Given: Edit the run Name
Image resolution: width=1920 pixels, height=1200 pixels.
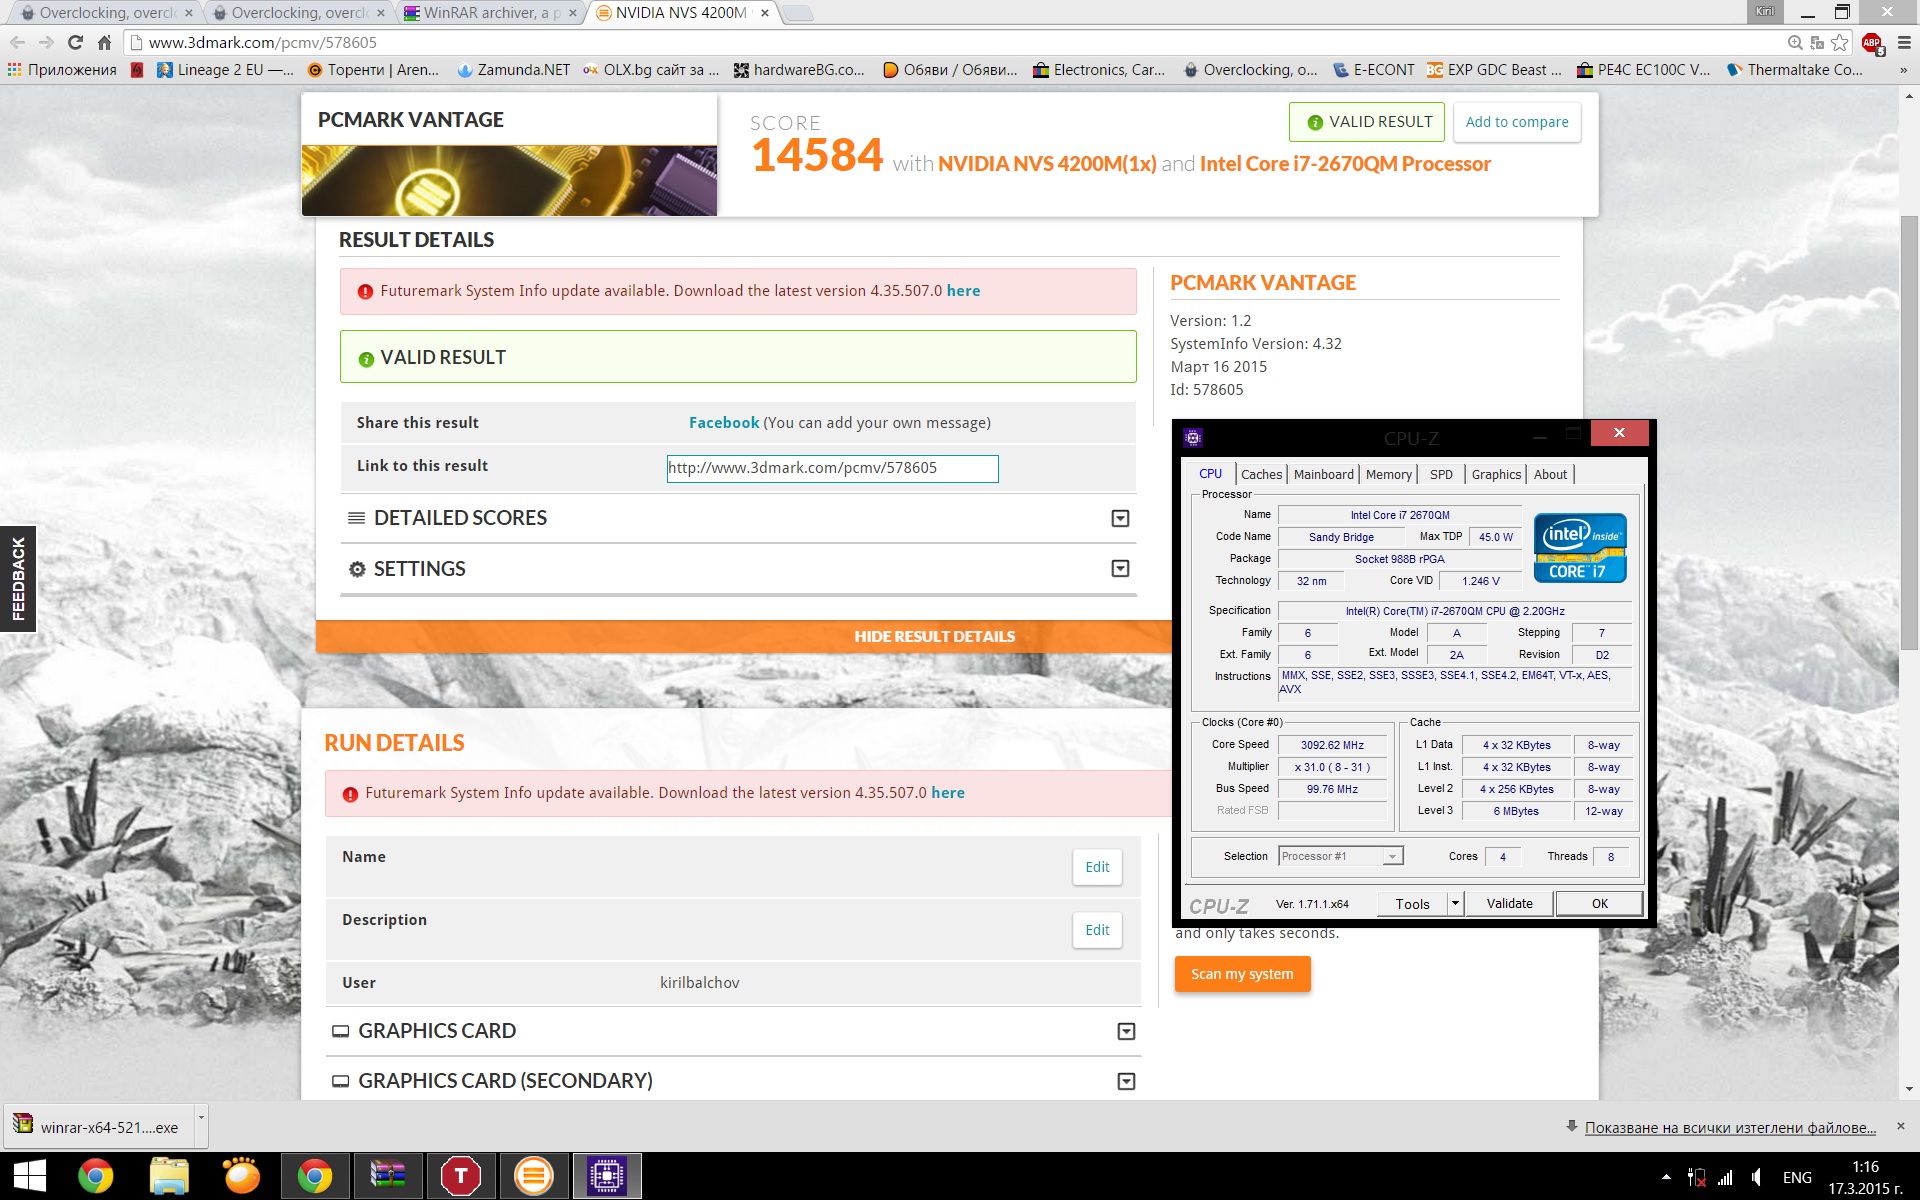Looking at the screenshot, I should point(1097,867).
